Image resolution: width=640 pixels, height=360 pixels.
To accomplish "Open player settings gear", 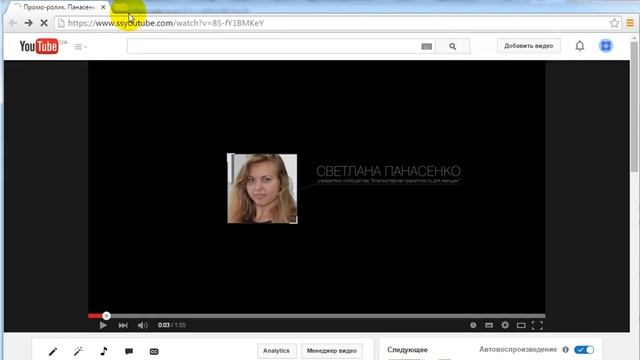I will [x=505, y=325].
